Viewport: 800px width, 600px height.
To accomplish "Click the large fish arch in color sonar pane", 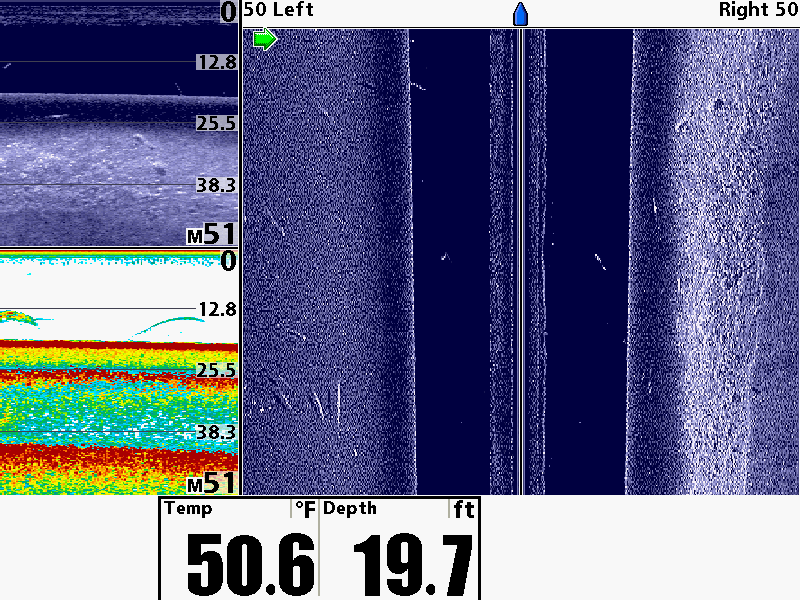I will coord(168,327).
